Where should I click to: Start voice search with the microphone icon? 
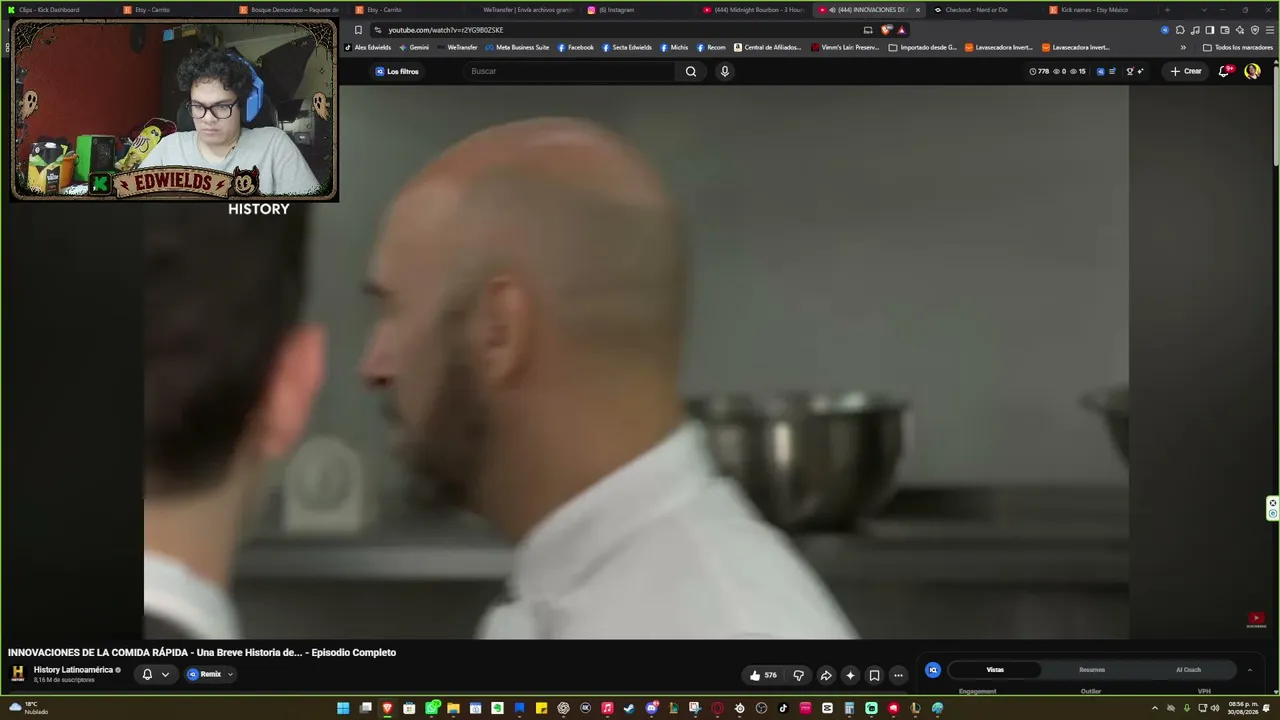[725, 71]
